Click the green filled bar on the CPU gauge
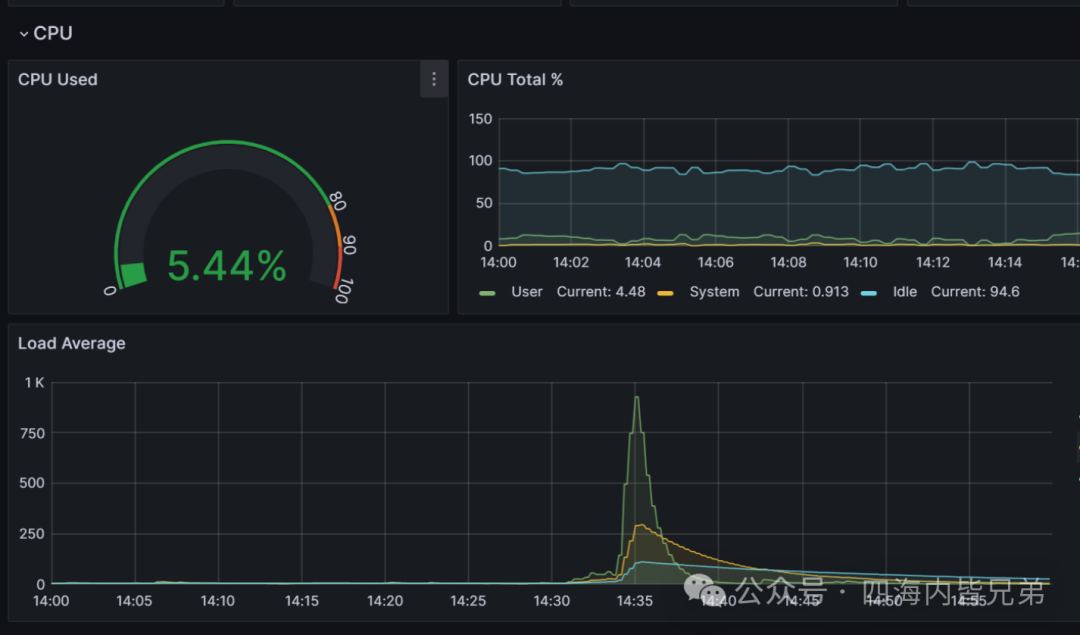This screenshot has height=635, width=1080. pyautogui.click(x=133, y=274)
